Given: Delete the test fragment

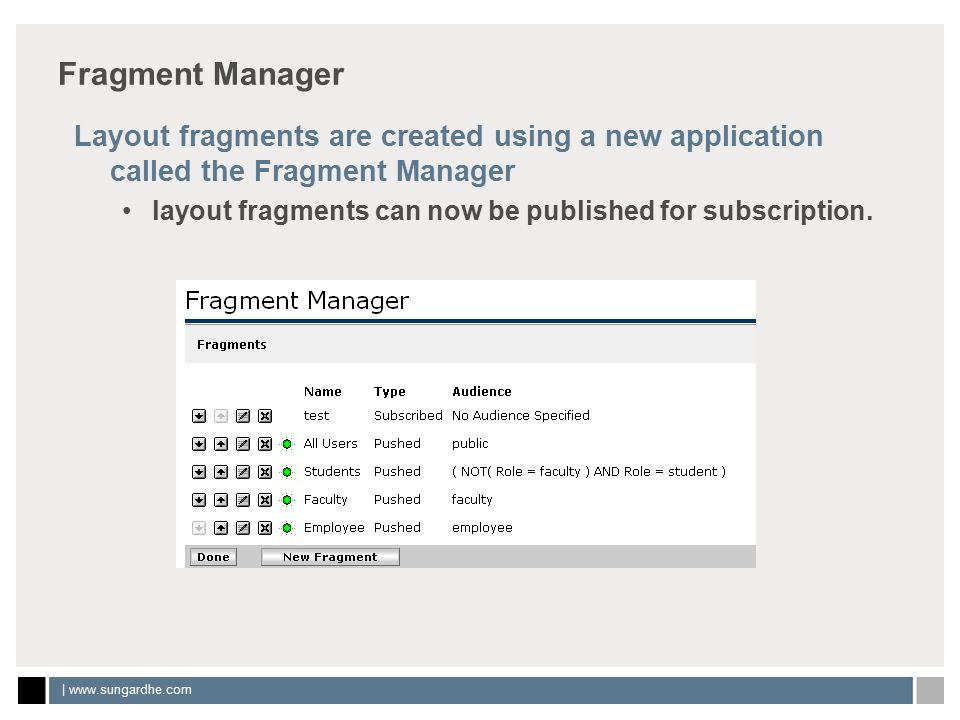Looking at the screenshot, I should (x=264, y=416).
